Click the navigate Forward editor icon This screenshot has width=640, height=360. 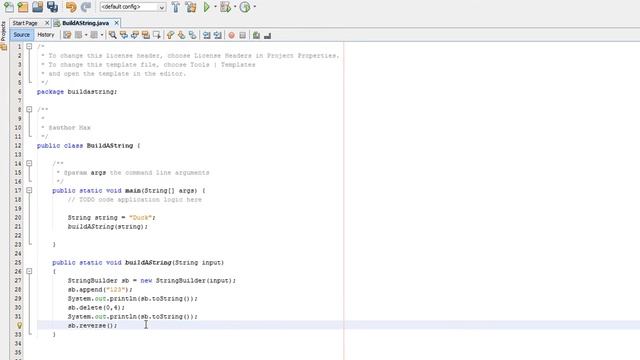tap(94, 36)
